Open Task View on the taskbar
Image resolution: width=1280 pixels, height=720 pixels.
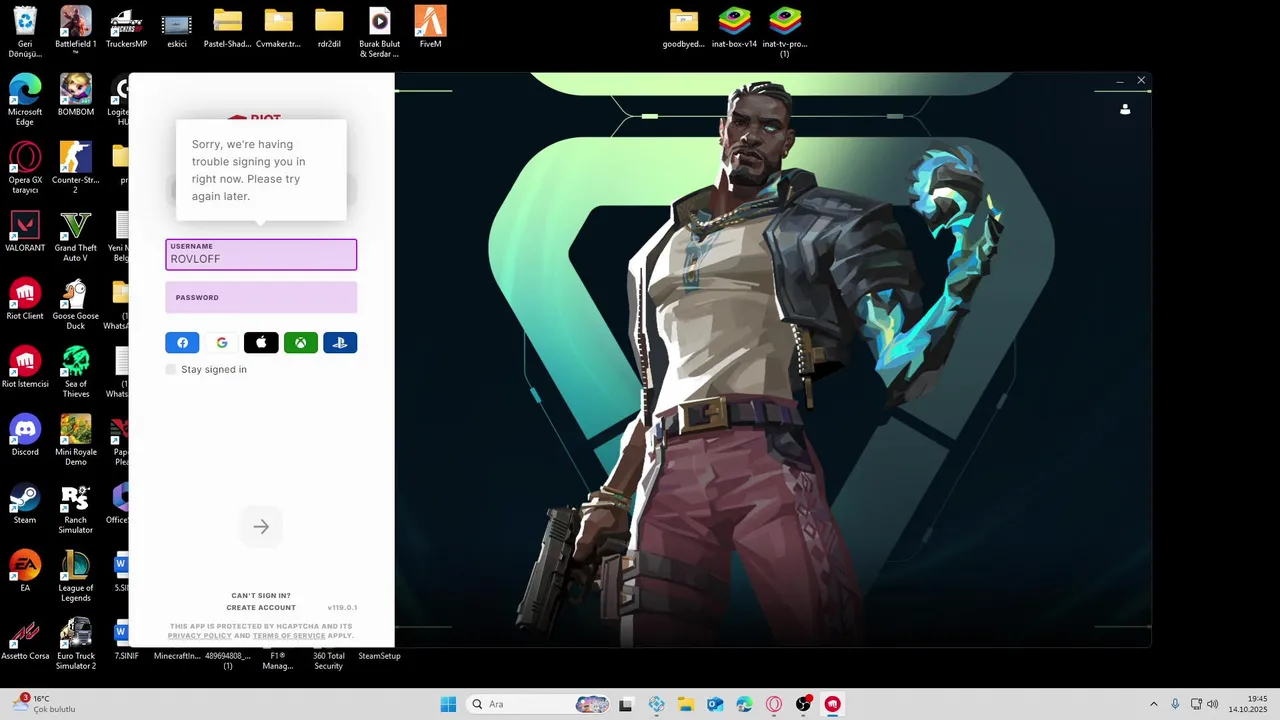coord(626,704)
